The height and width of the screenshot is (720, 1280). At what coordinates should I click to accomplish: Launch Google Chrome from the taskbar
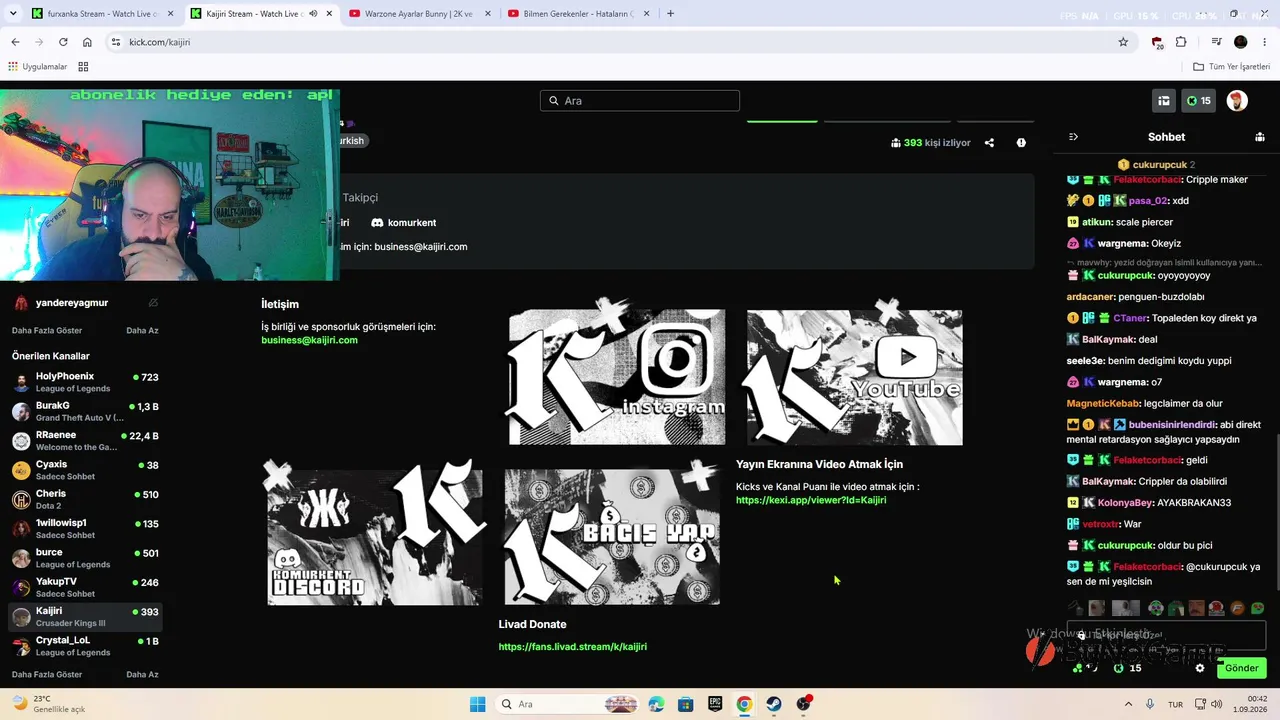click(744, 704)
